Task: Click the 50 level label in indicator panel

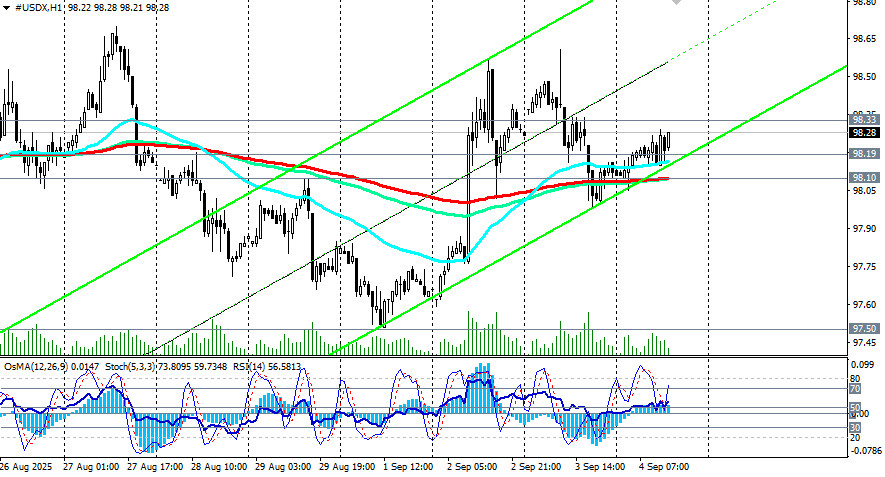Action: point(855,408)
